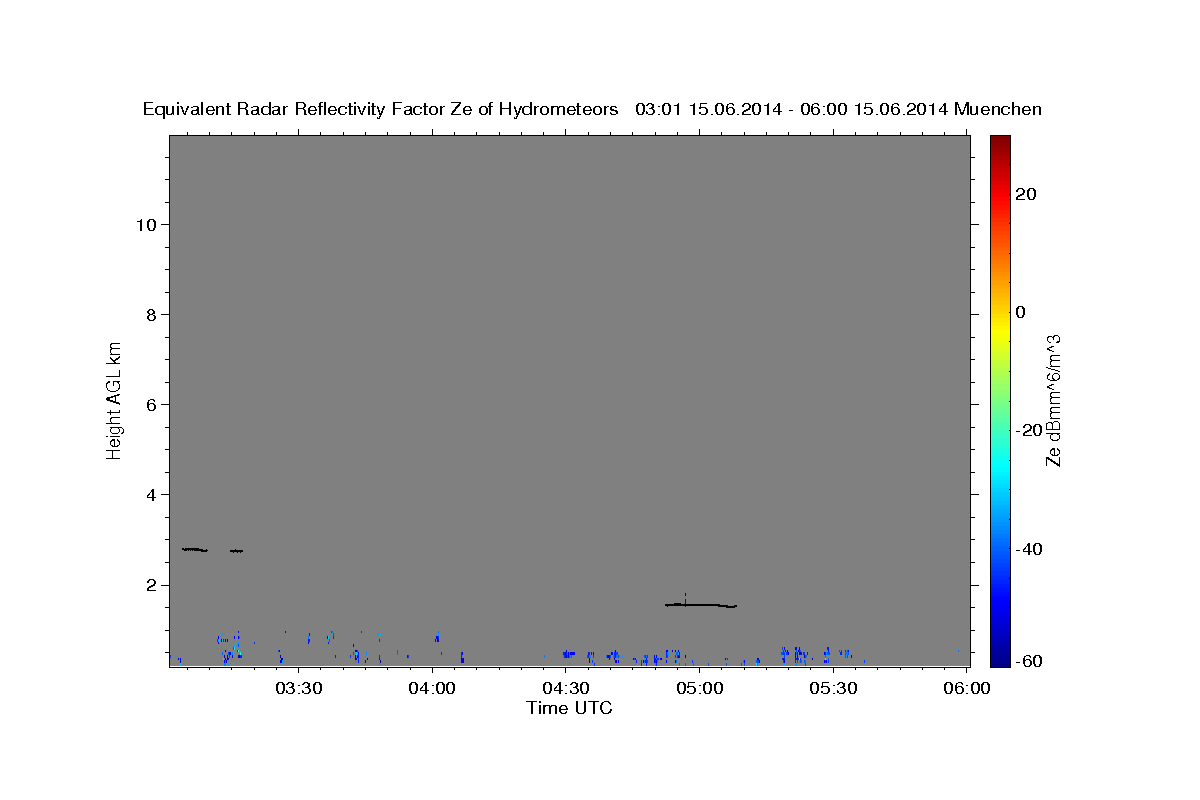Click the colorbar value -20
Viewport: 1200px width, 800px height.
tap(1029, 430)
